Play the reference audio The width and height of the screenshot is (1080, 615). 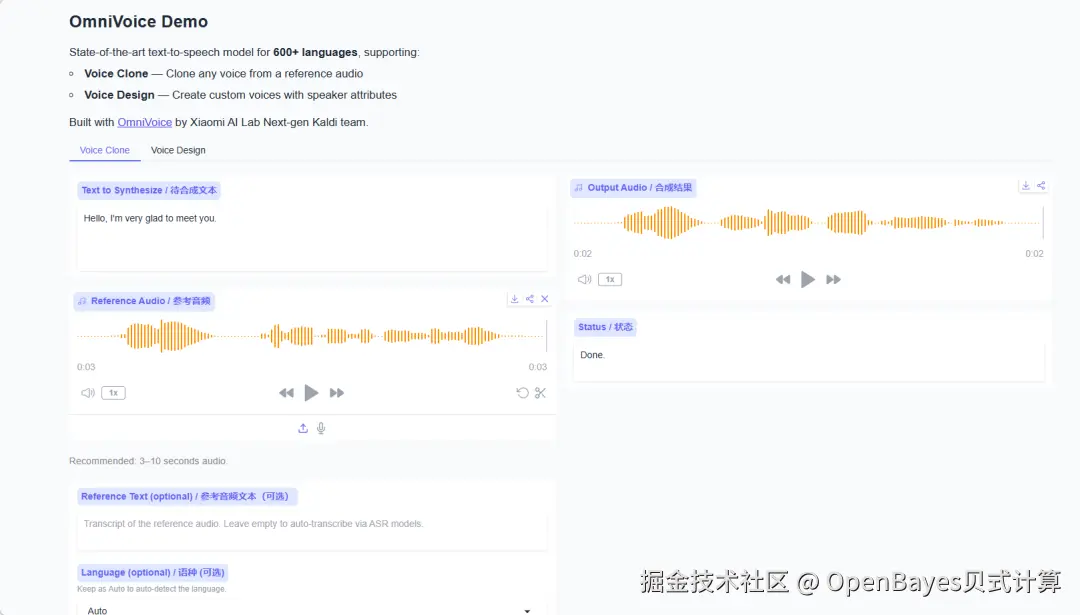311,393
